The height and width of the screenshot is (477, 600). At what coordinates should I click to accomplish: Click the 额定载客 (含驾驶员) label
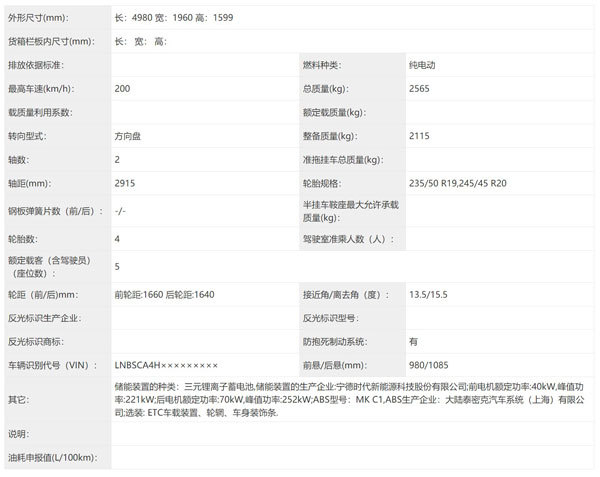click(49, 267)
